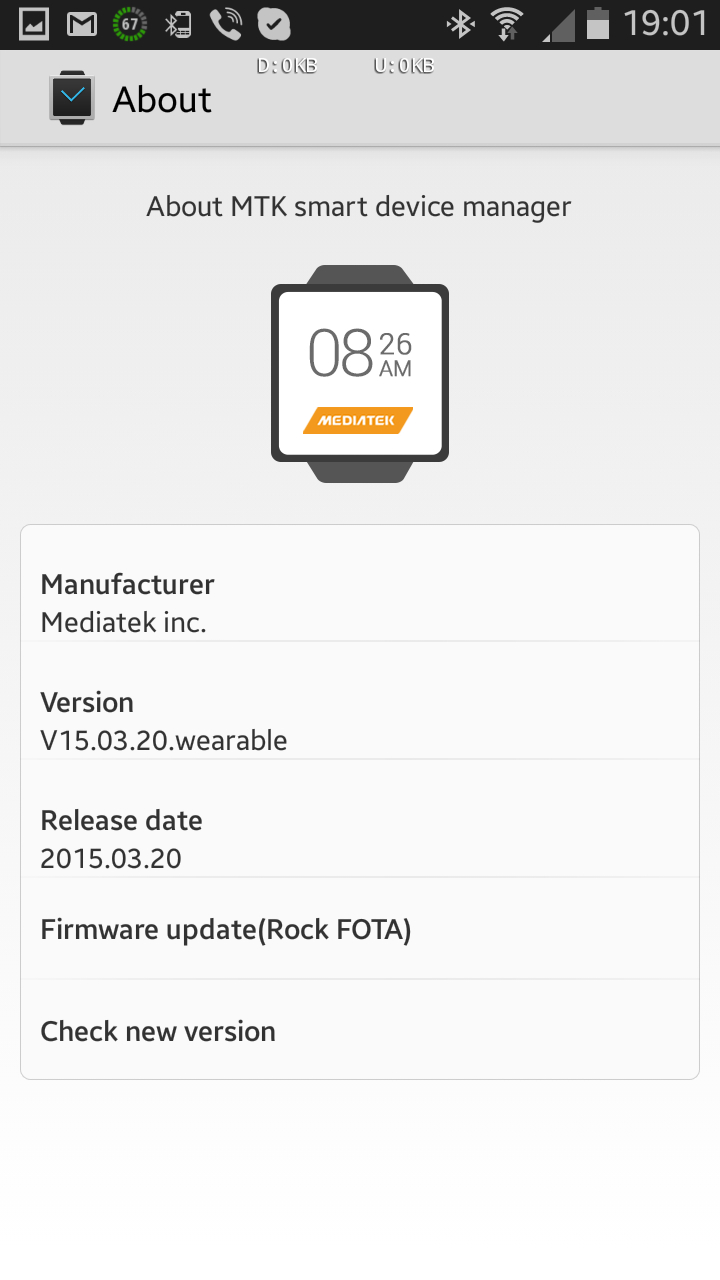Screen dimensions: 720x1280
Task: Open Firmware update(Rock FOTA)
Action: (x=360, y=929)
